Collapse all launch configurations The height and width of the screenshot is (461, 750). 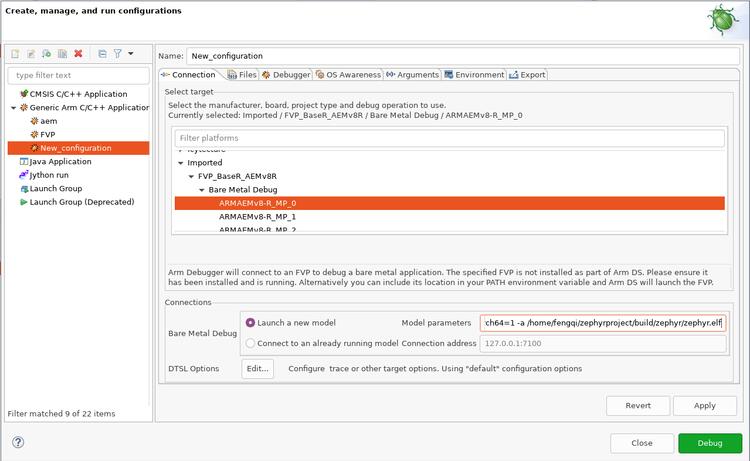[102, 53]
